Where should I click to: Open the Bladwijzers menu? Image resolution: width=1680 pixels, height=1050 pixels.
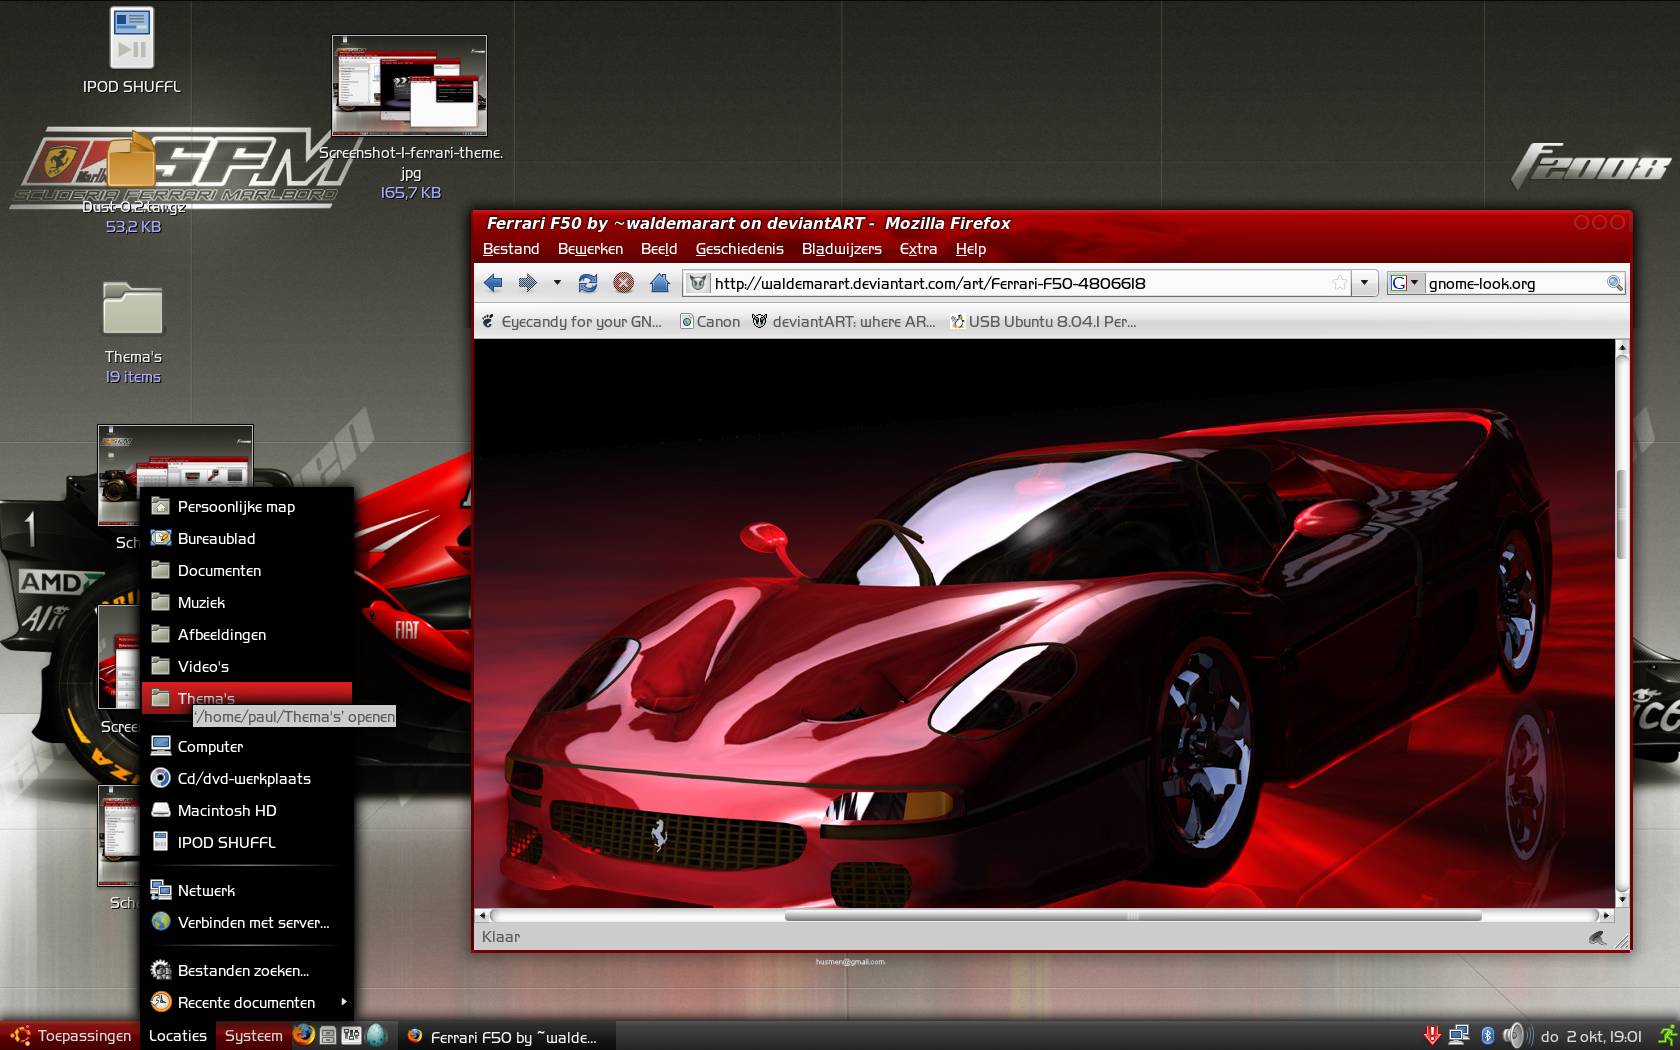click(842, 249)
